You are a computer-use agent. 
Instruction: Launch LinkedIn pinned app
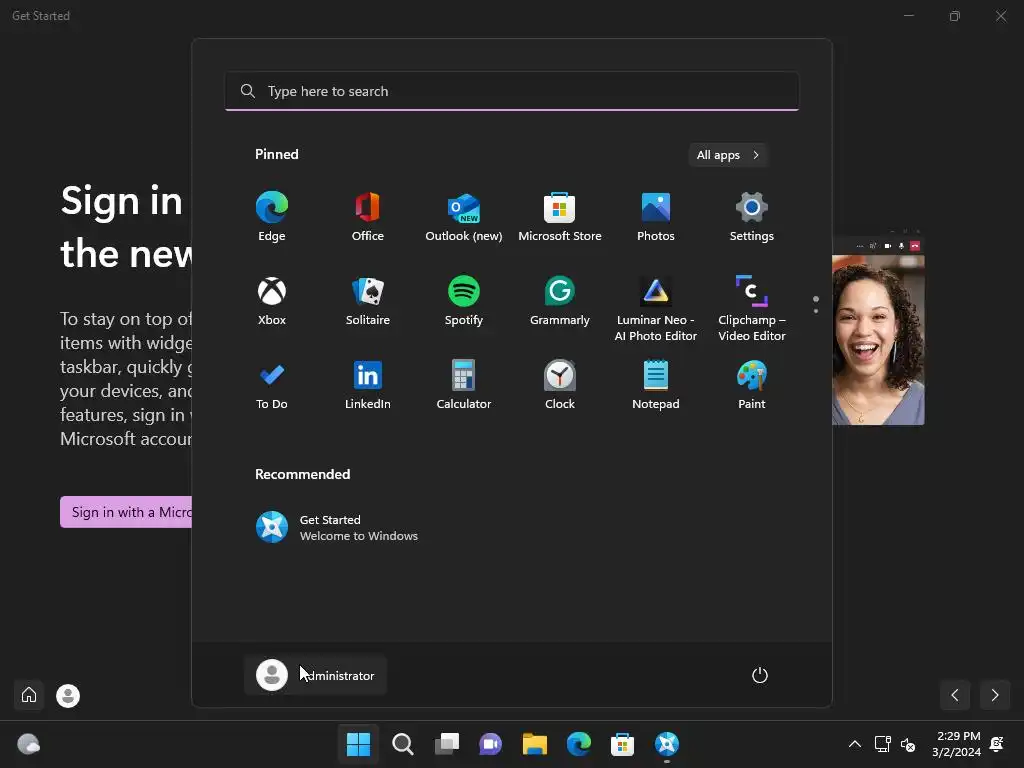click(x=368, y=385)
